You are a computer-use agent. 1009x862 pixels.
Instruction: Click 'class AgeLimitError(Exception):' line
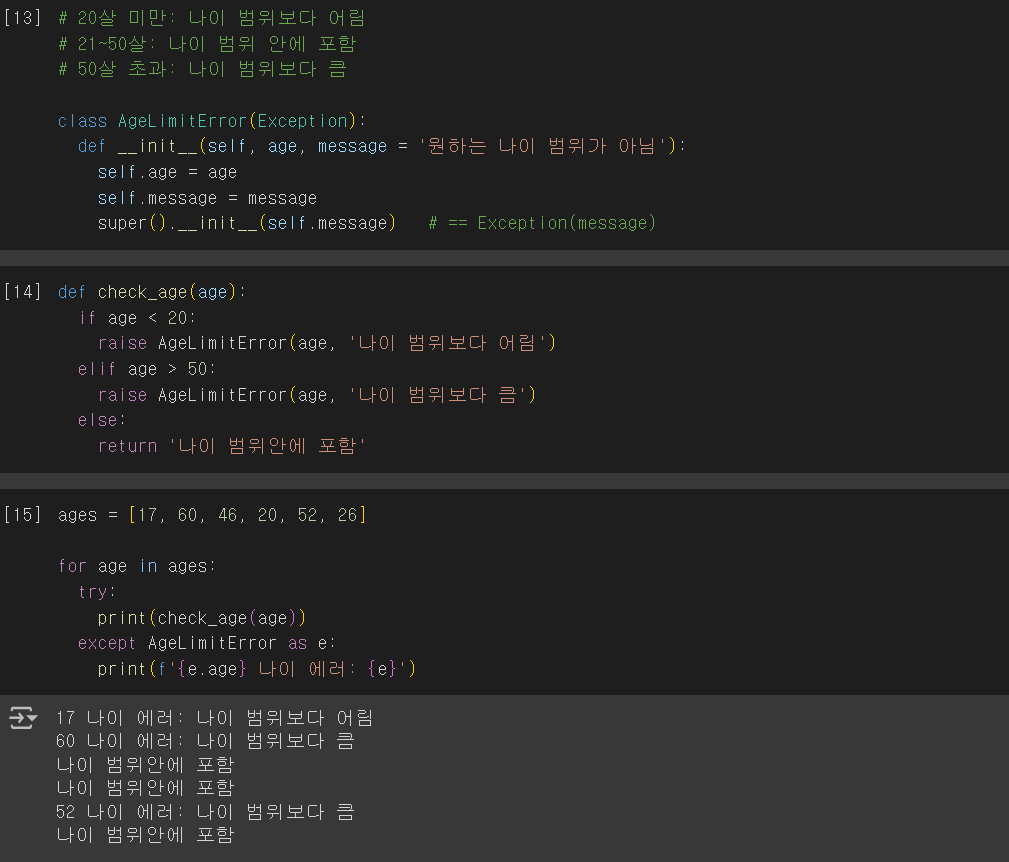(212, 121)
